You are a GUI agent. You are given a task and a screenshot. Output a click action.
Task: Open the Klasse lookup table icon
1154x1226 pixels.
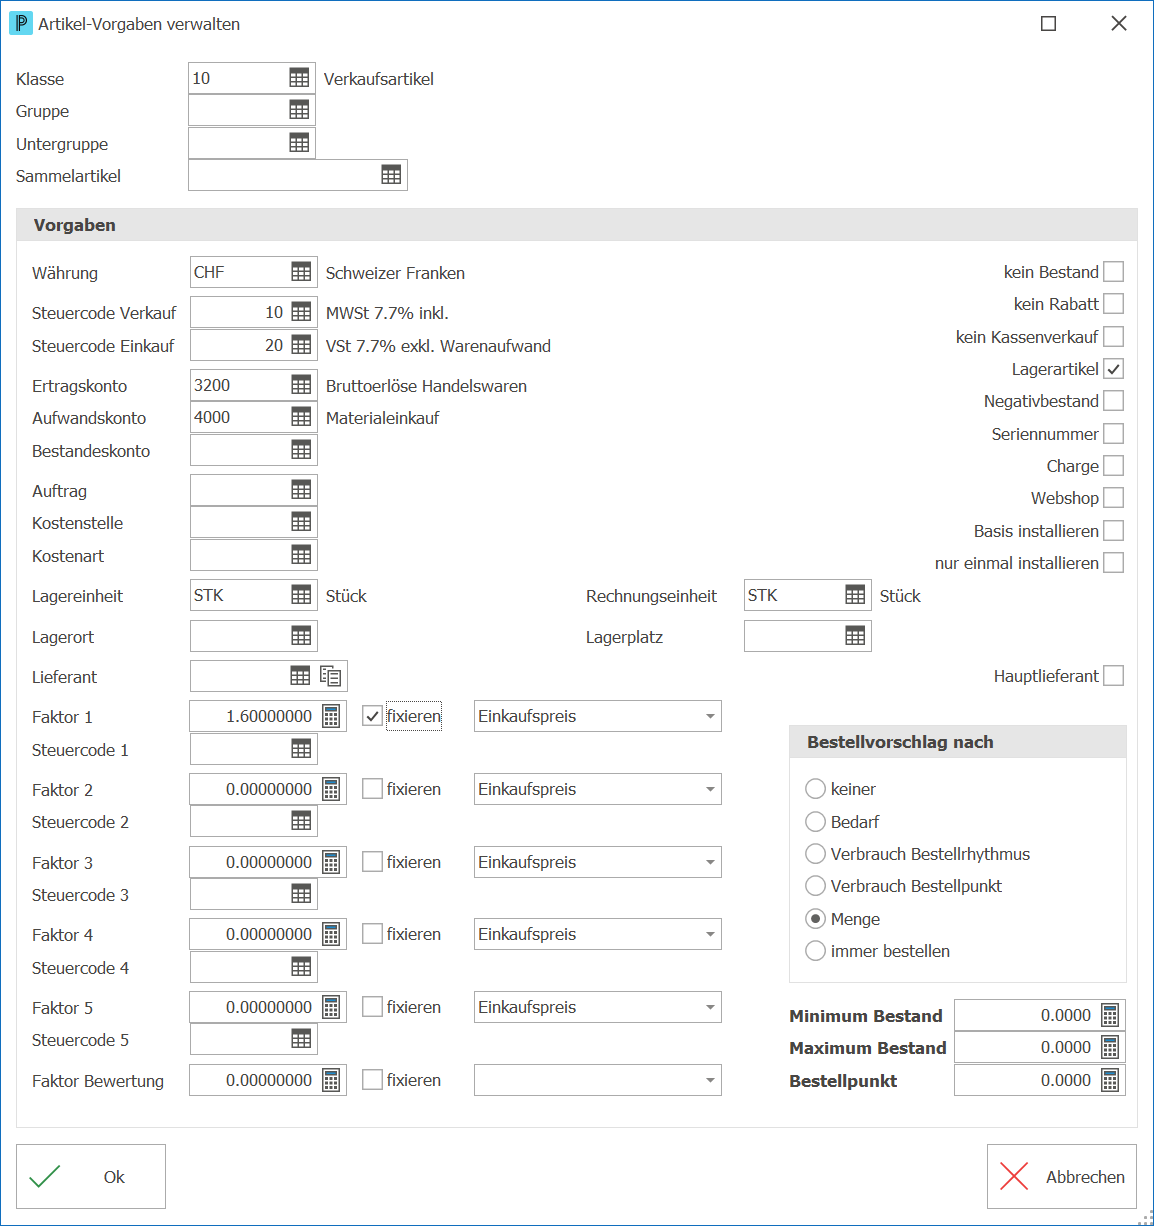(299, 78)
